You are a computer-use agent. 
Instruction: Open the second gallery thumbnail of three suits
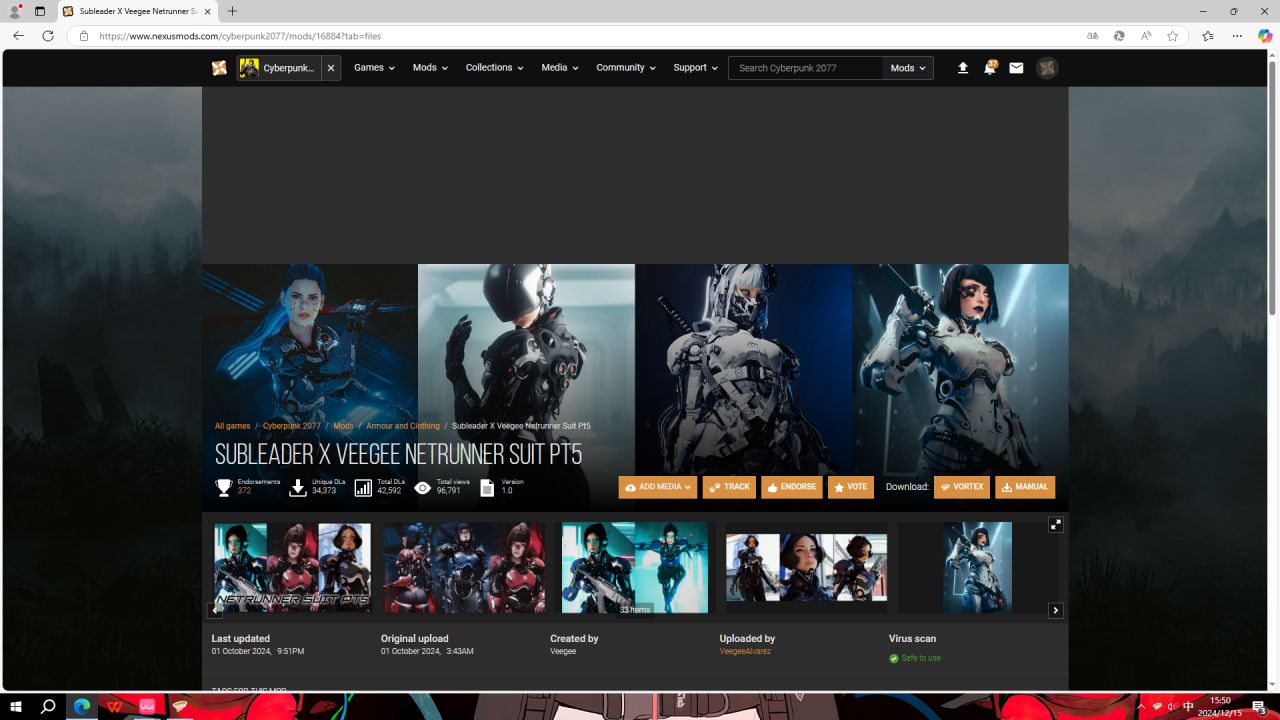[464, 568]
